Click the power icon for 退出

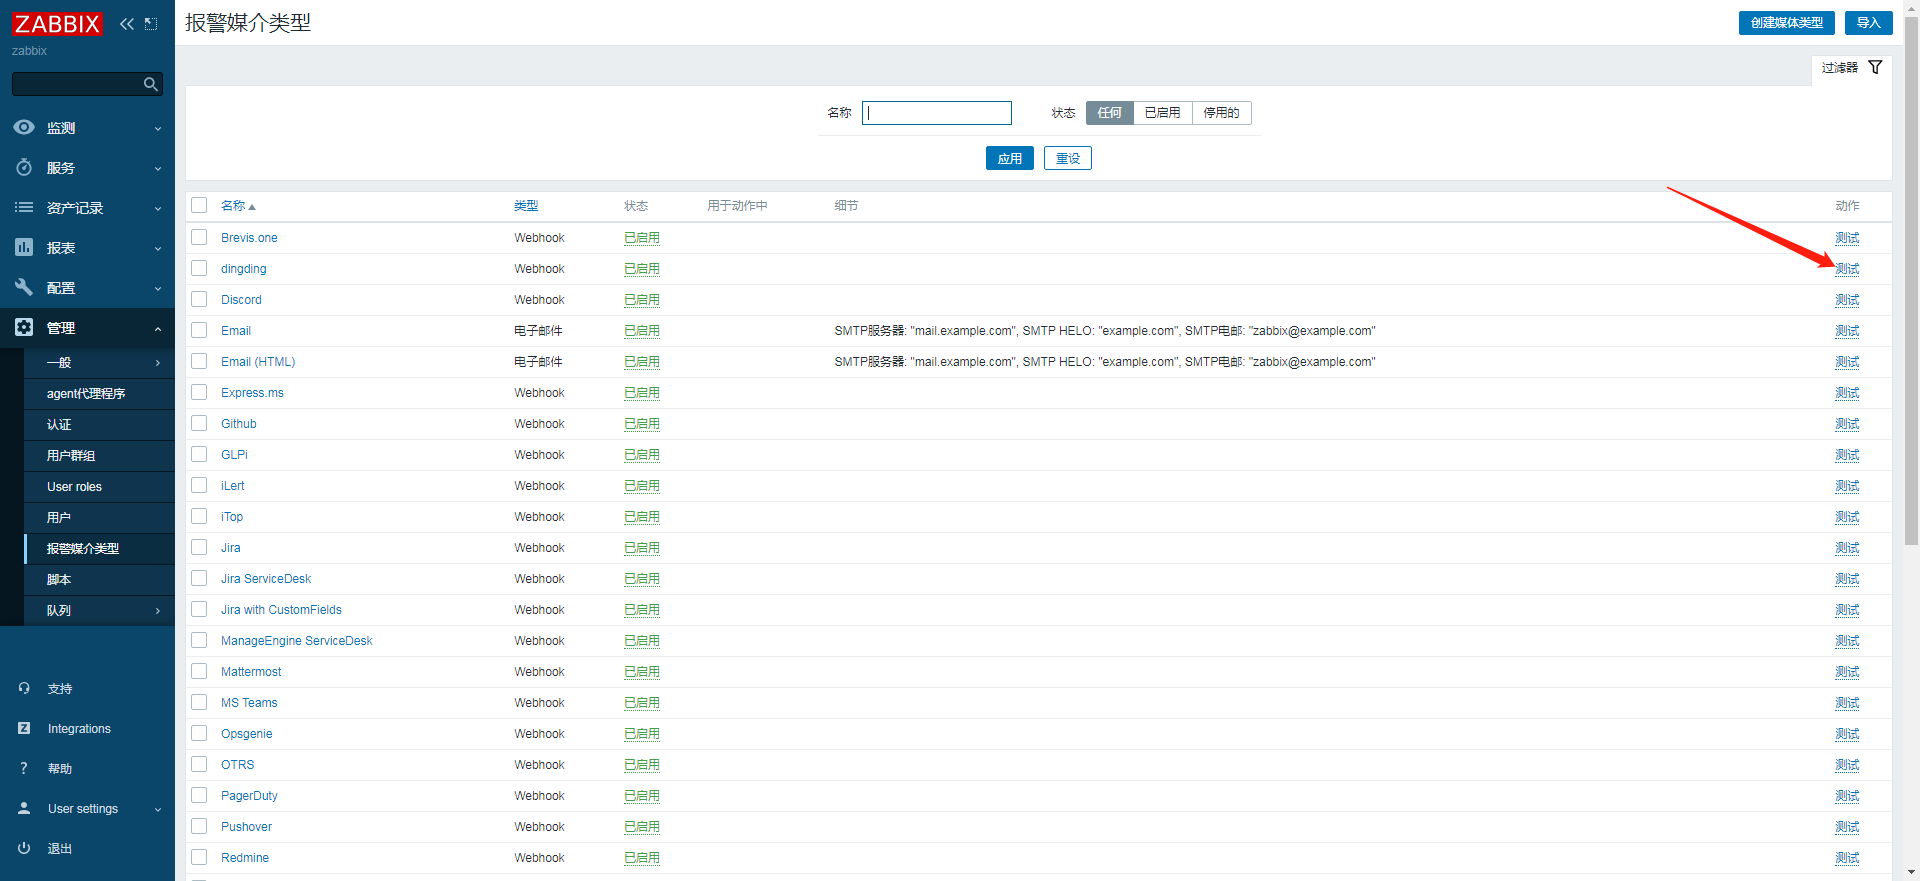tap(24, 848)
